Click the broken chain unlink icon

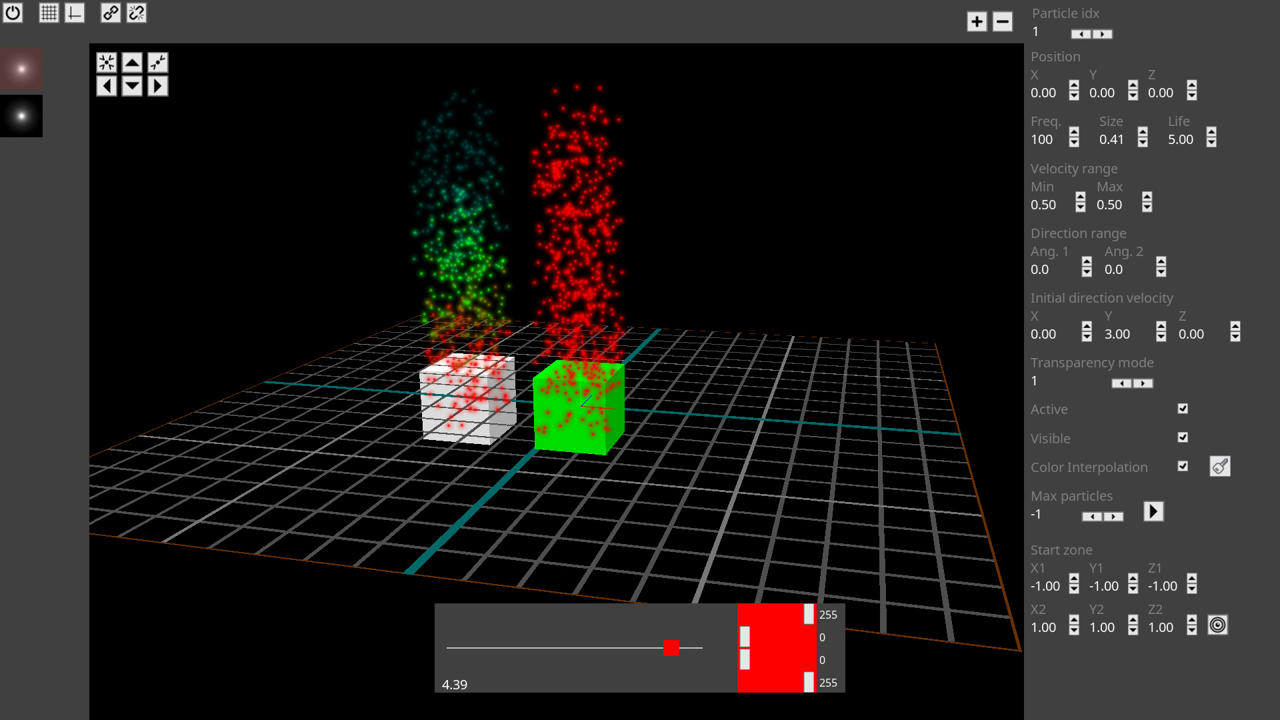click(x=136, y=13)
